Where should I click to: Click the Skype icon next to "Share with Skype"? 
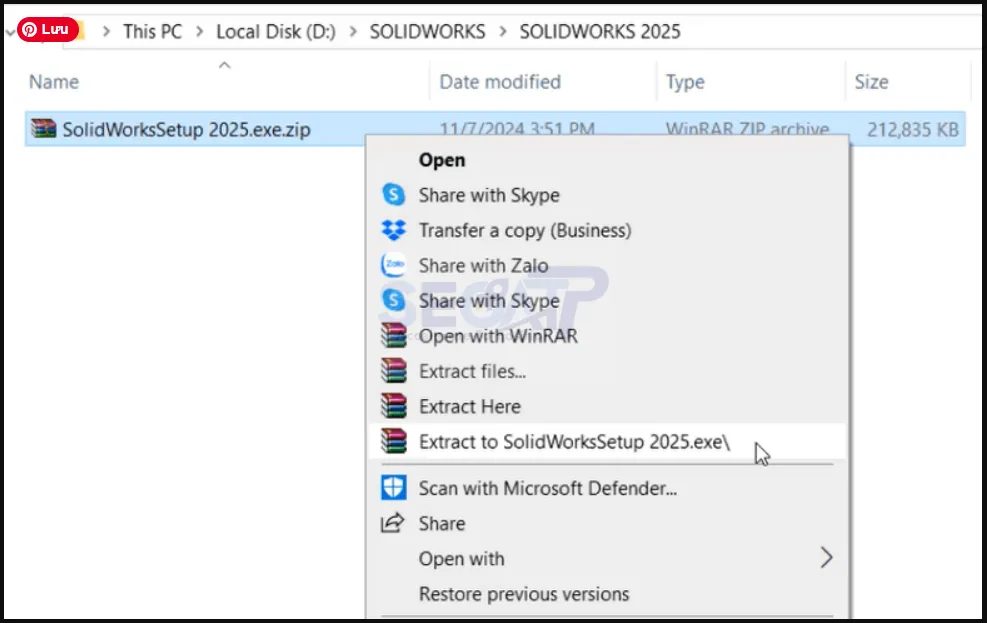click(x=394, y=195)
